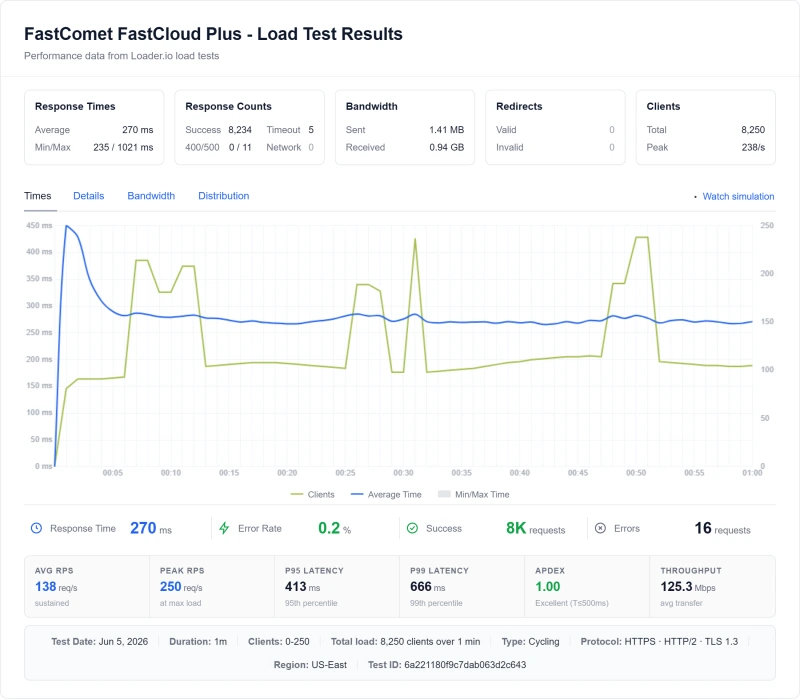
Task: Click the Type: Cycling text
Action: (530, 641)
